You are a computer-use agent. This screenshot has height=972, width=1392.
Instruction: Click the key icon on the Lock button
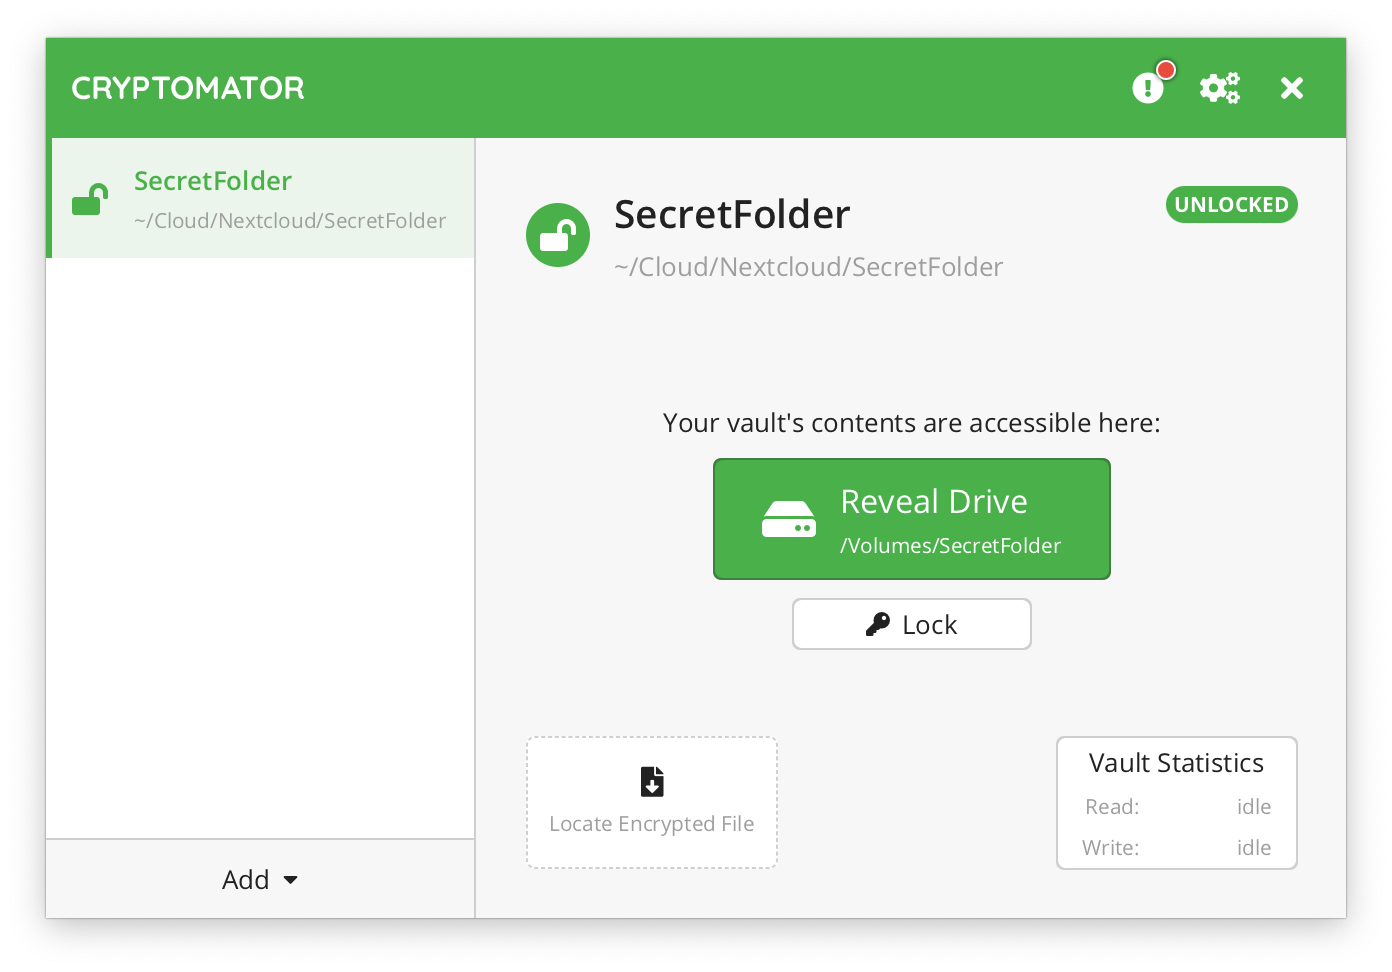(x=878, y=624)
